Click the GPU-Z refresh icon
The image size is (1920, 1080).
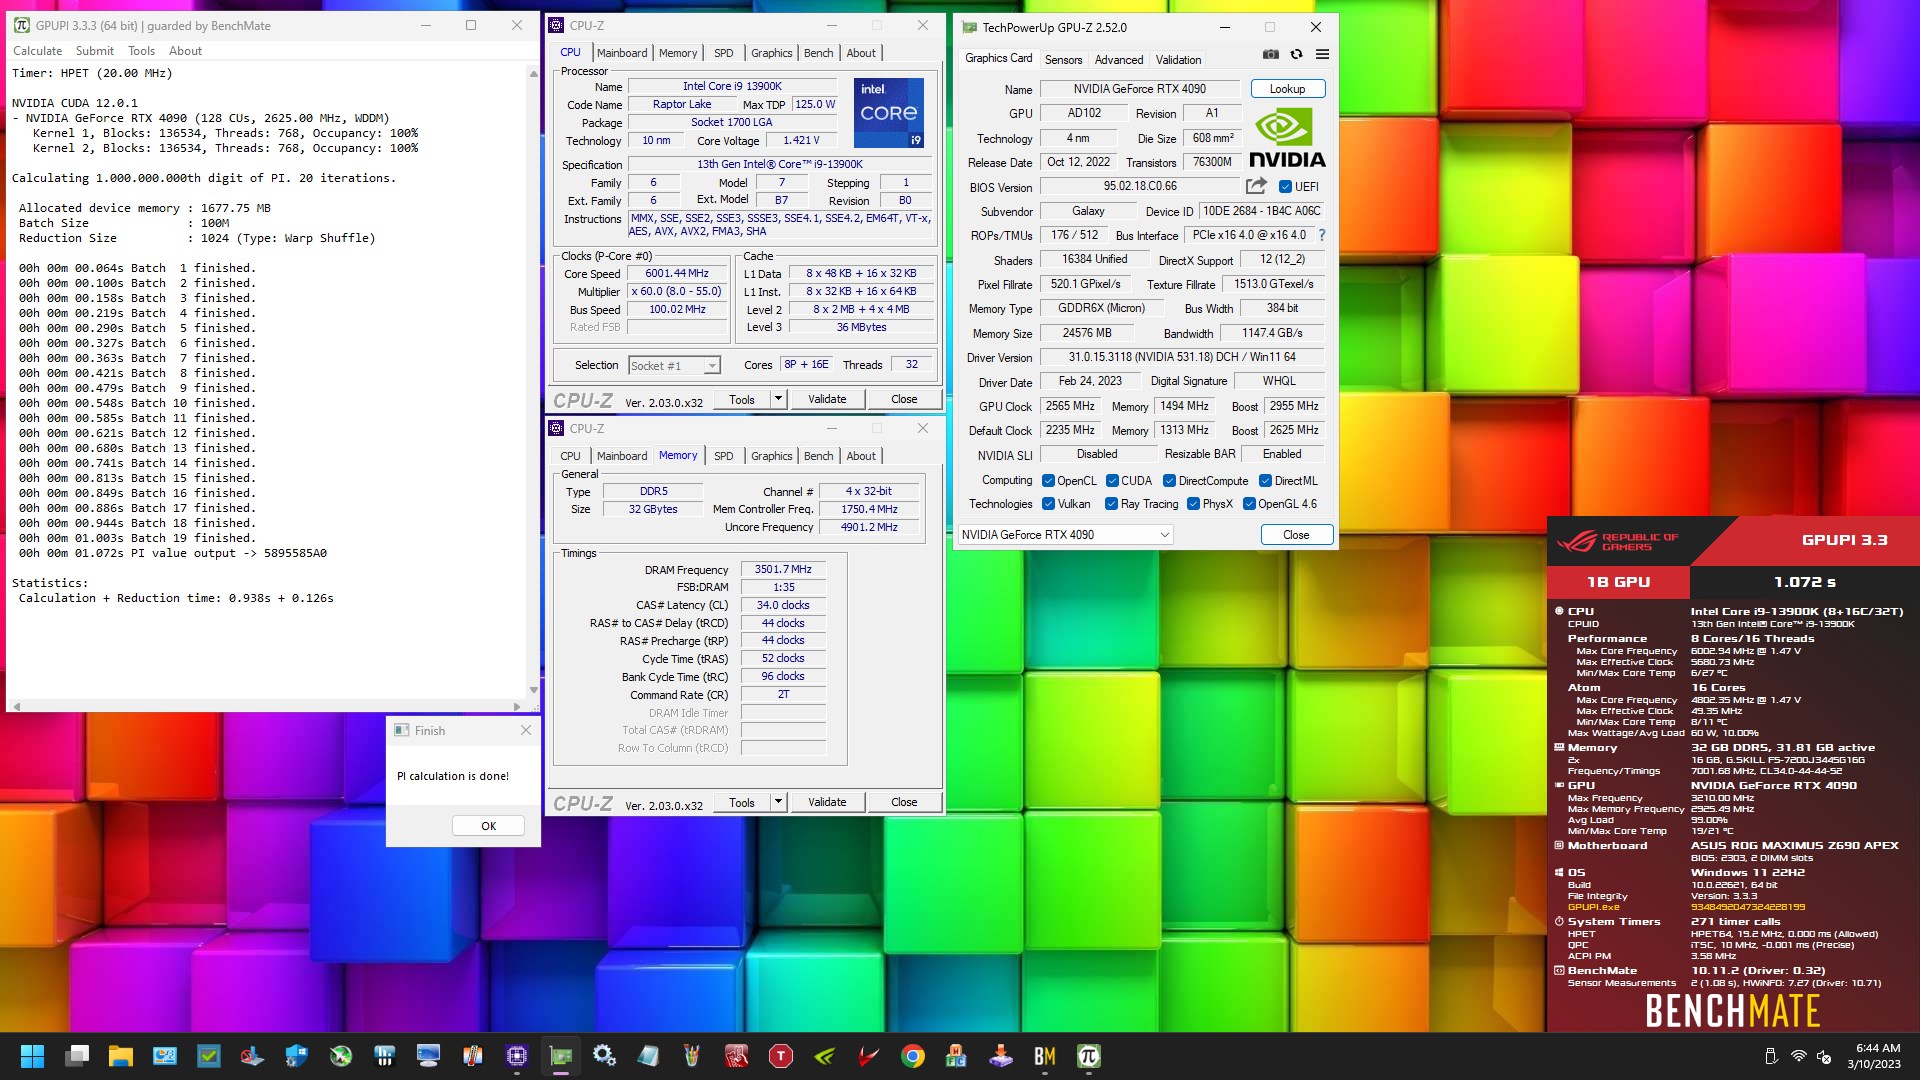(1296, 55)
